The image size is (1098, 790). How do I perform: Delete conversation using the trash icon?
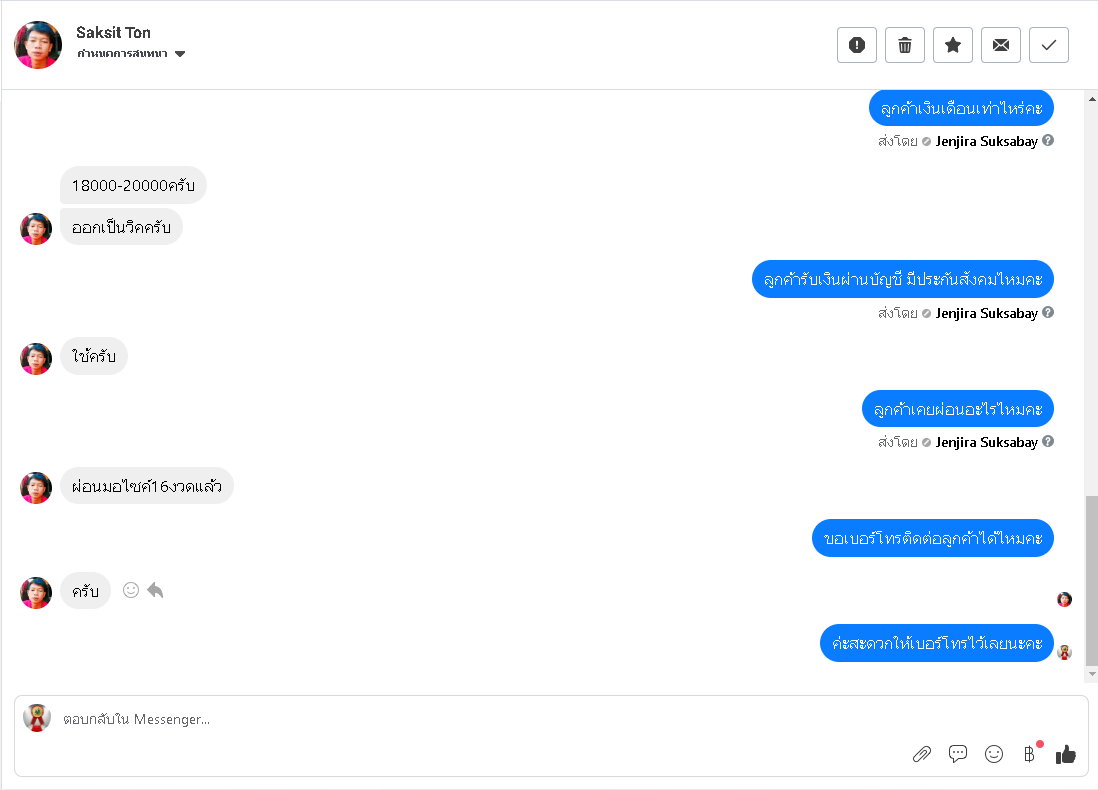click(905, 45)
